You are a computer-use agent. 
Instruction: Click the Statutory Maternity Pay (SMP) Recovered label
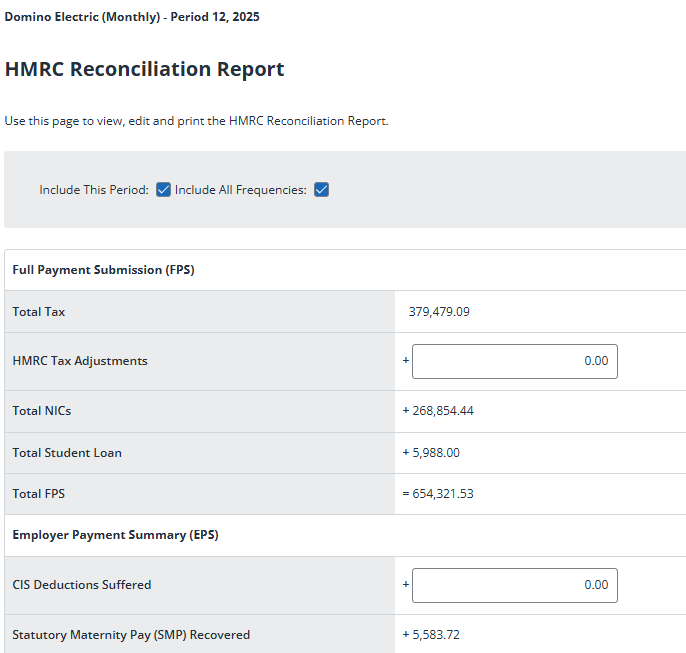pos(131,635)
